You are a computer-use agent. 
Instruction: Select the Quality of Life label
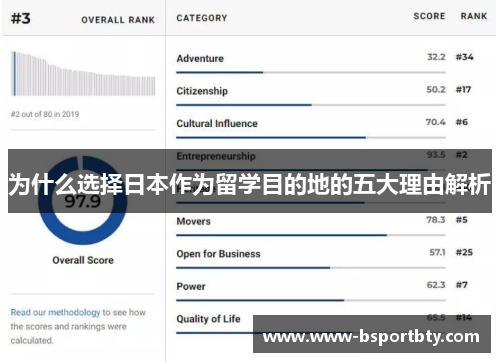pos(208,319)
